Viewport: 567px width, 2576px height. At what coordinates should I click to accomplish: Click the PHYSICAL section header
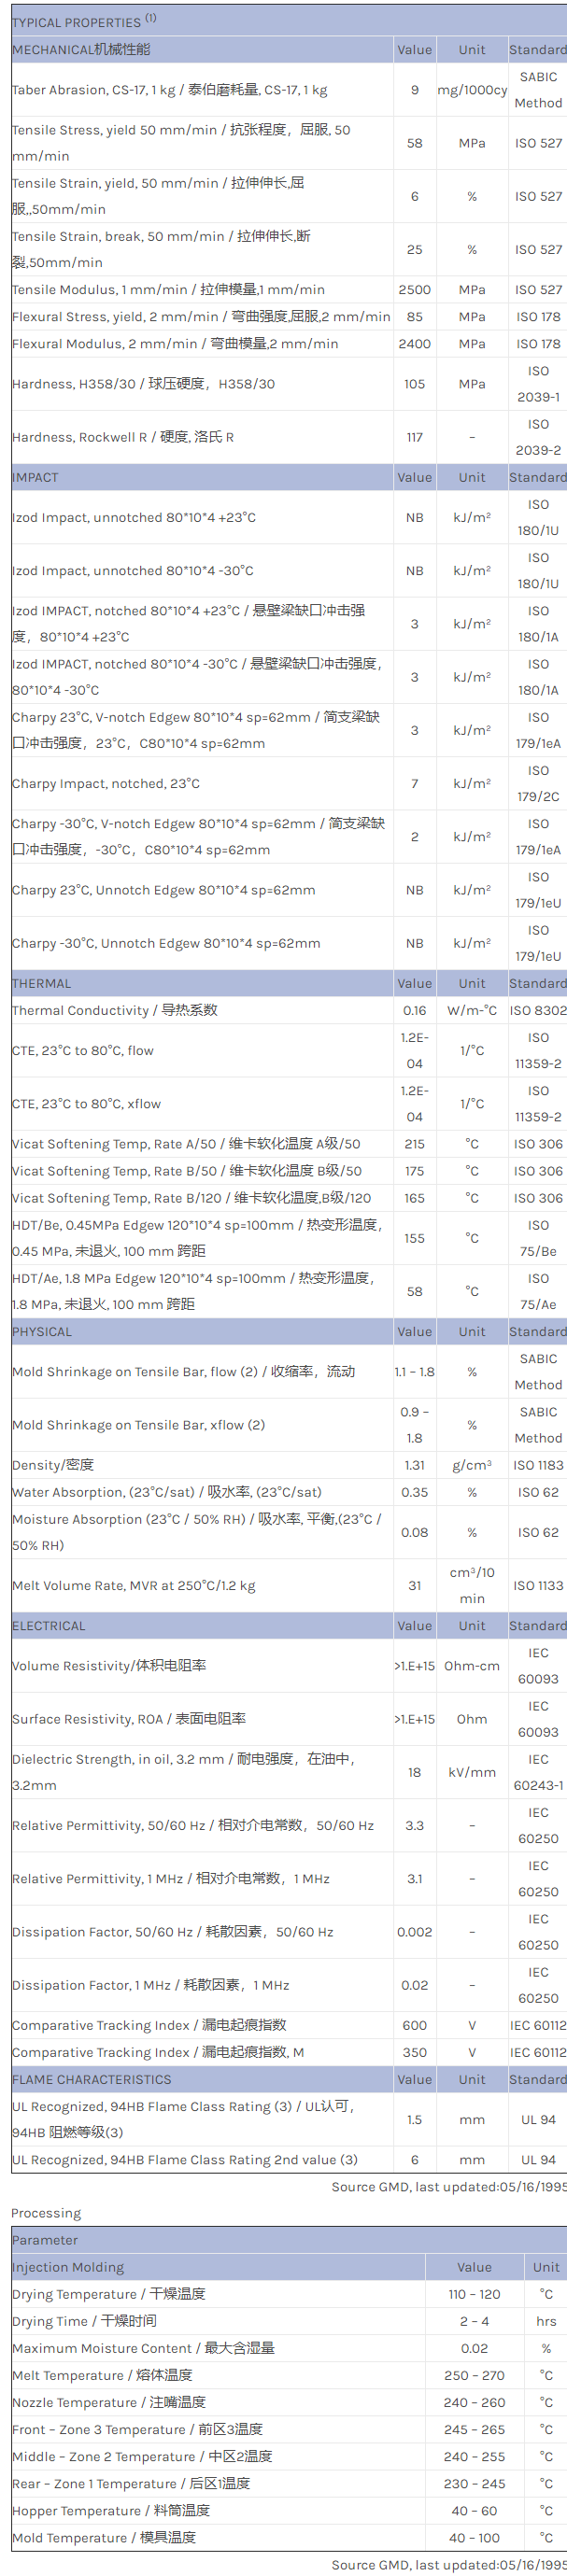tap(42, 1332)
